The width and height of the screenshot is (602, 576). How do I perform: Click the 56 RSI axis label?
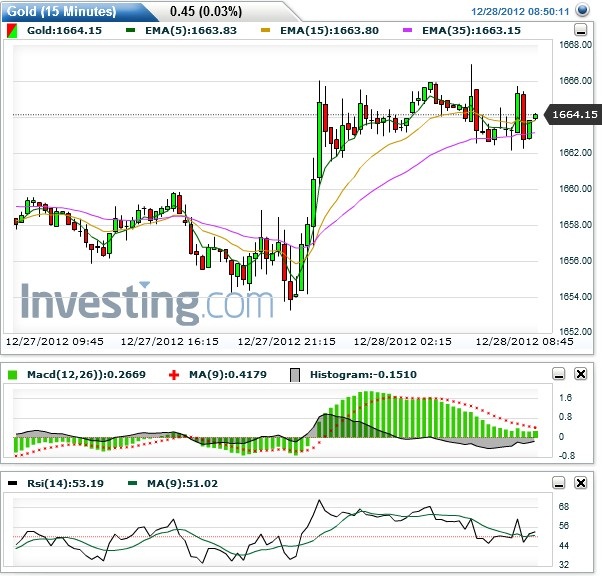click(564, 526)
